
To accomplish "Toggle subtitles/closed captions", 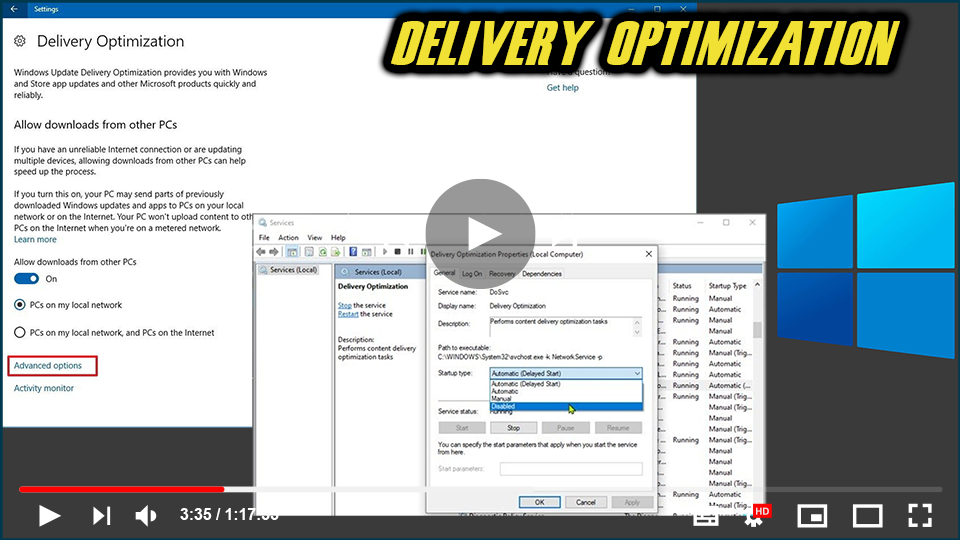I will coord(706,516).
